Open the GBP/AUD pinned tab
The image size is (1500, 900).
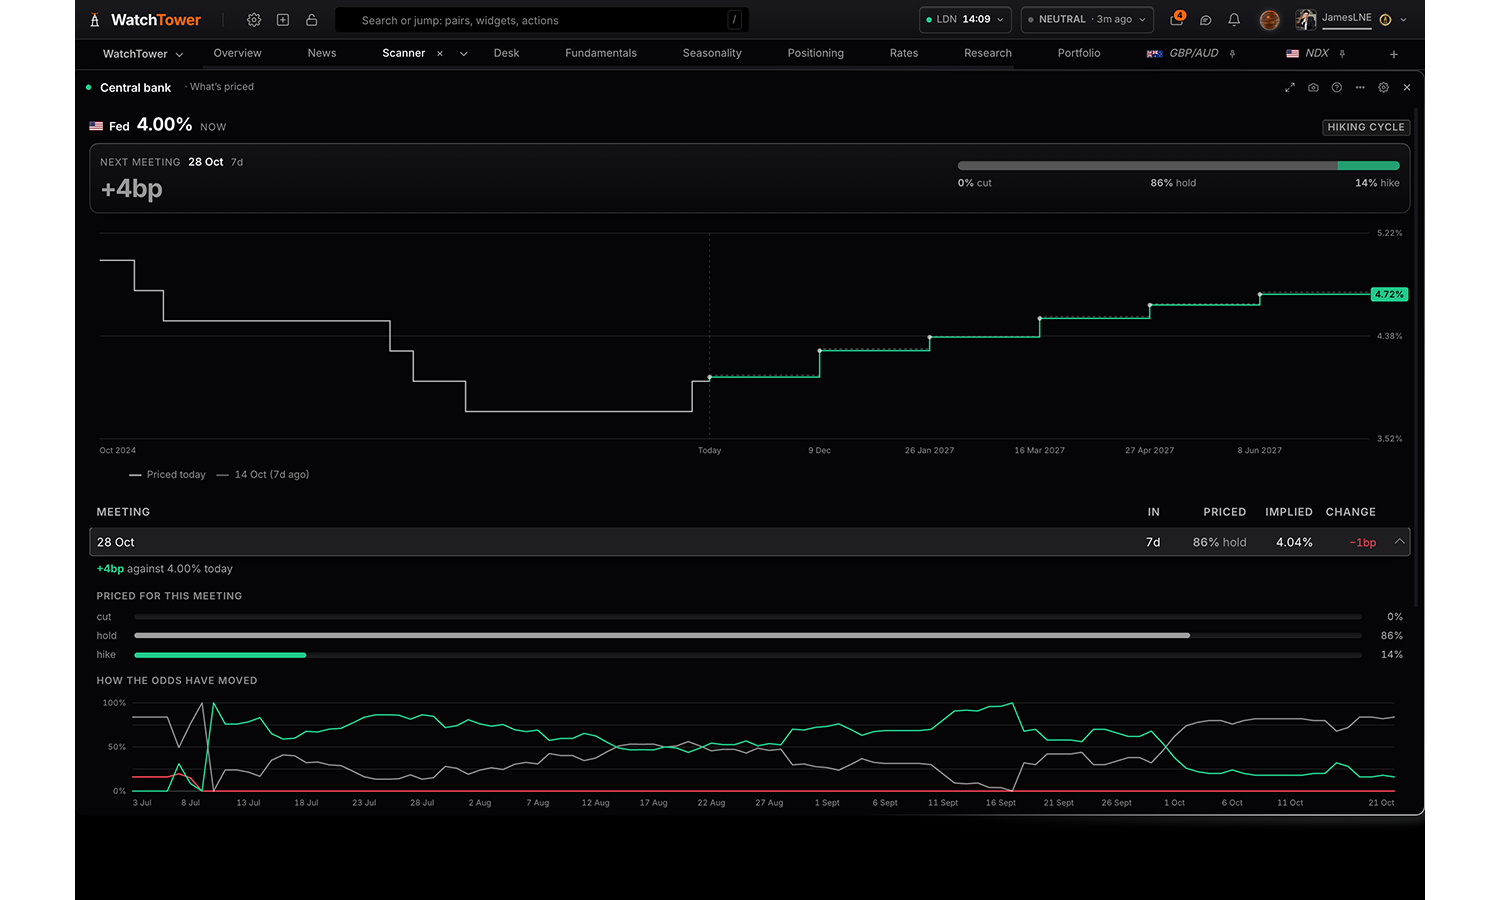coord(1183,54)
